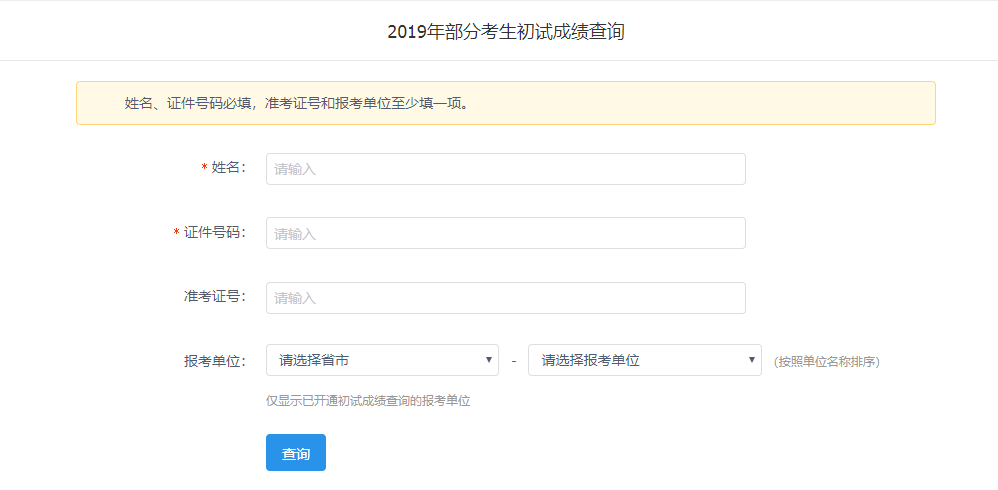Focus the 证件号码 ID number field
The height and width of the screenshot is (490, 998).
coord(505,233)
